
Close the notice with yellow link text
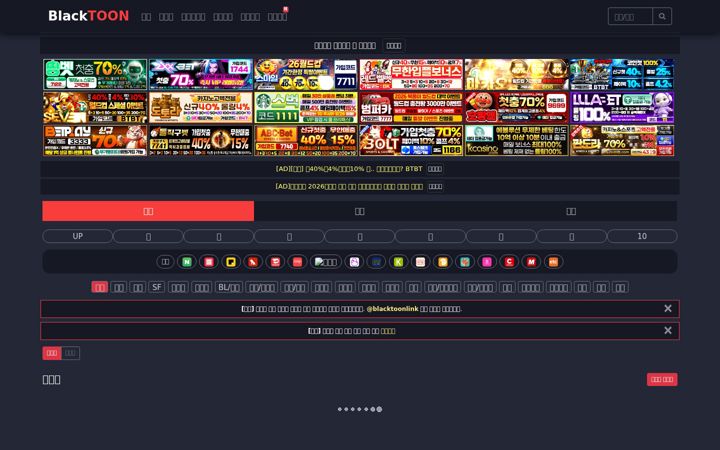click(668, 331)
